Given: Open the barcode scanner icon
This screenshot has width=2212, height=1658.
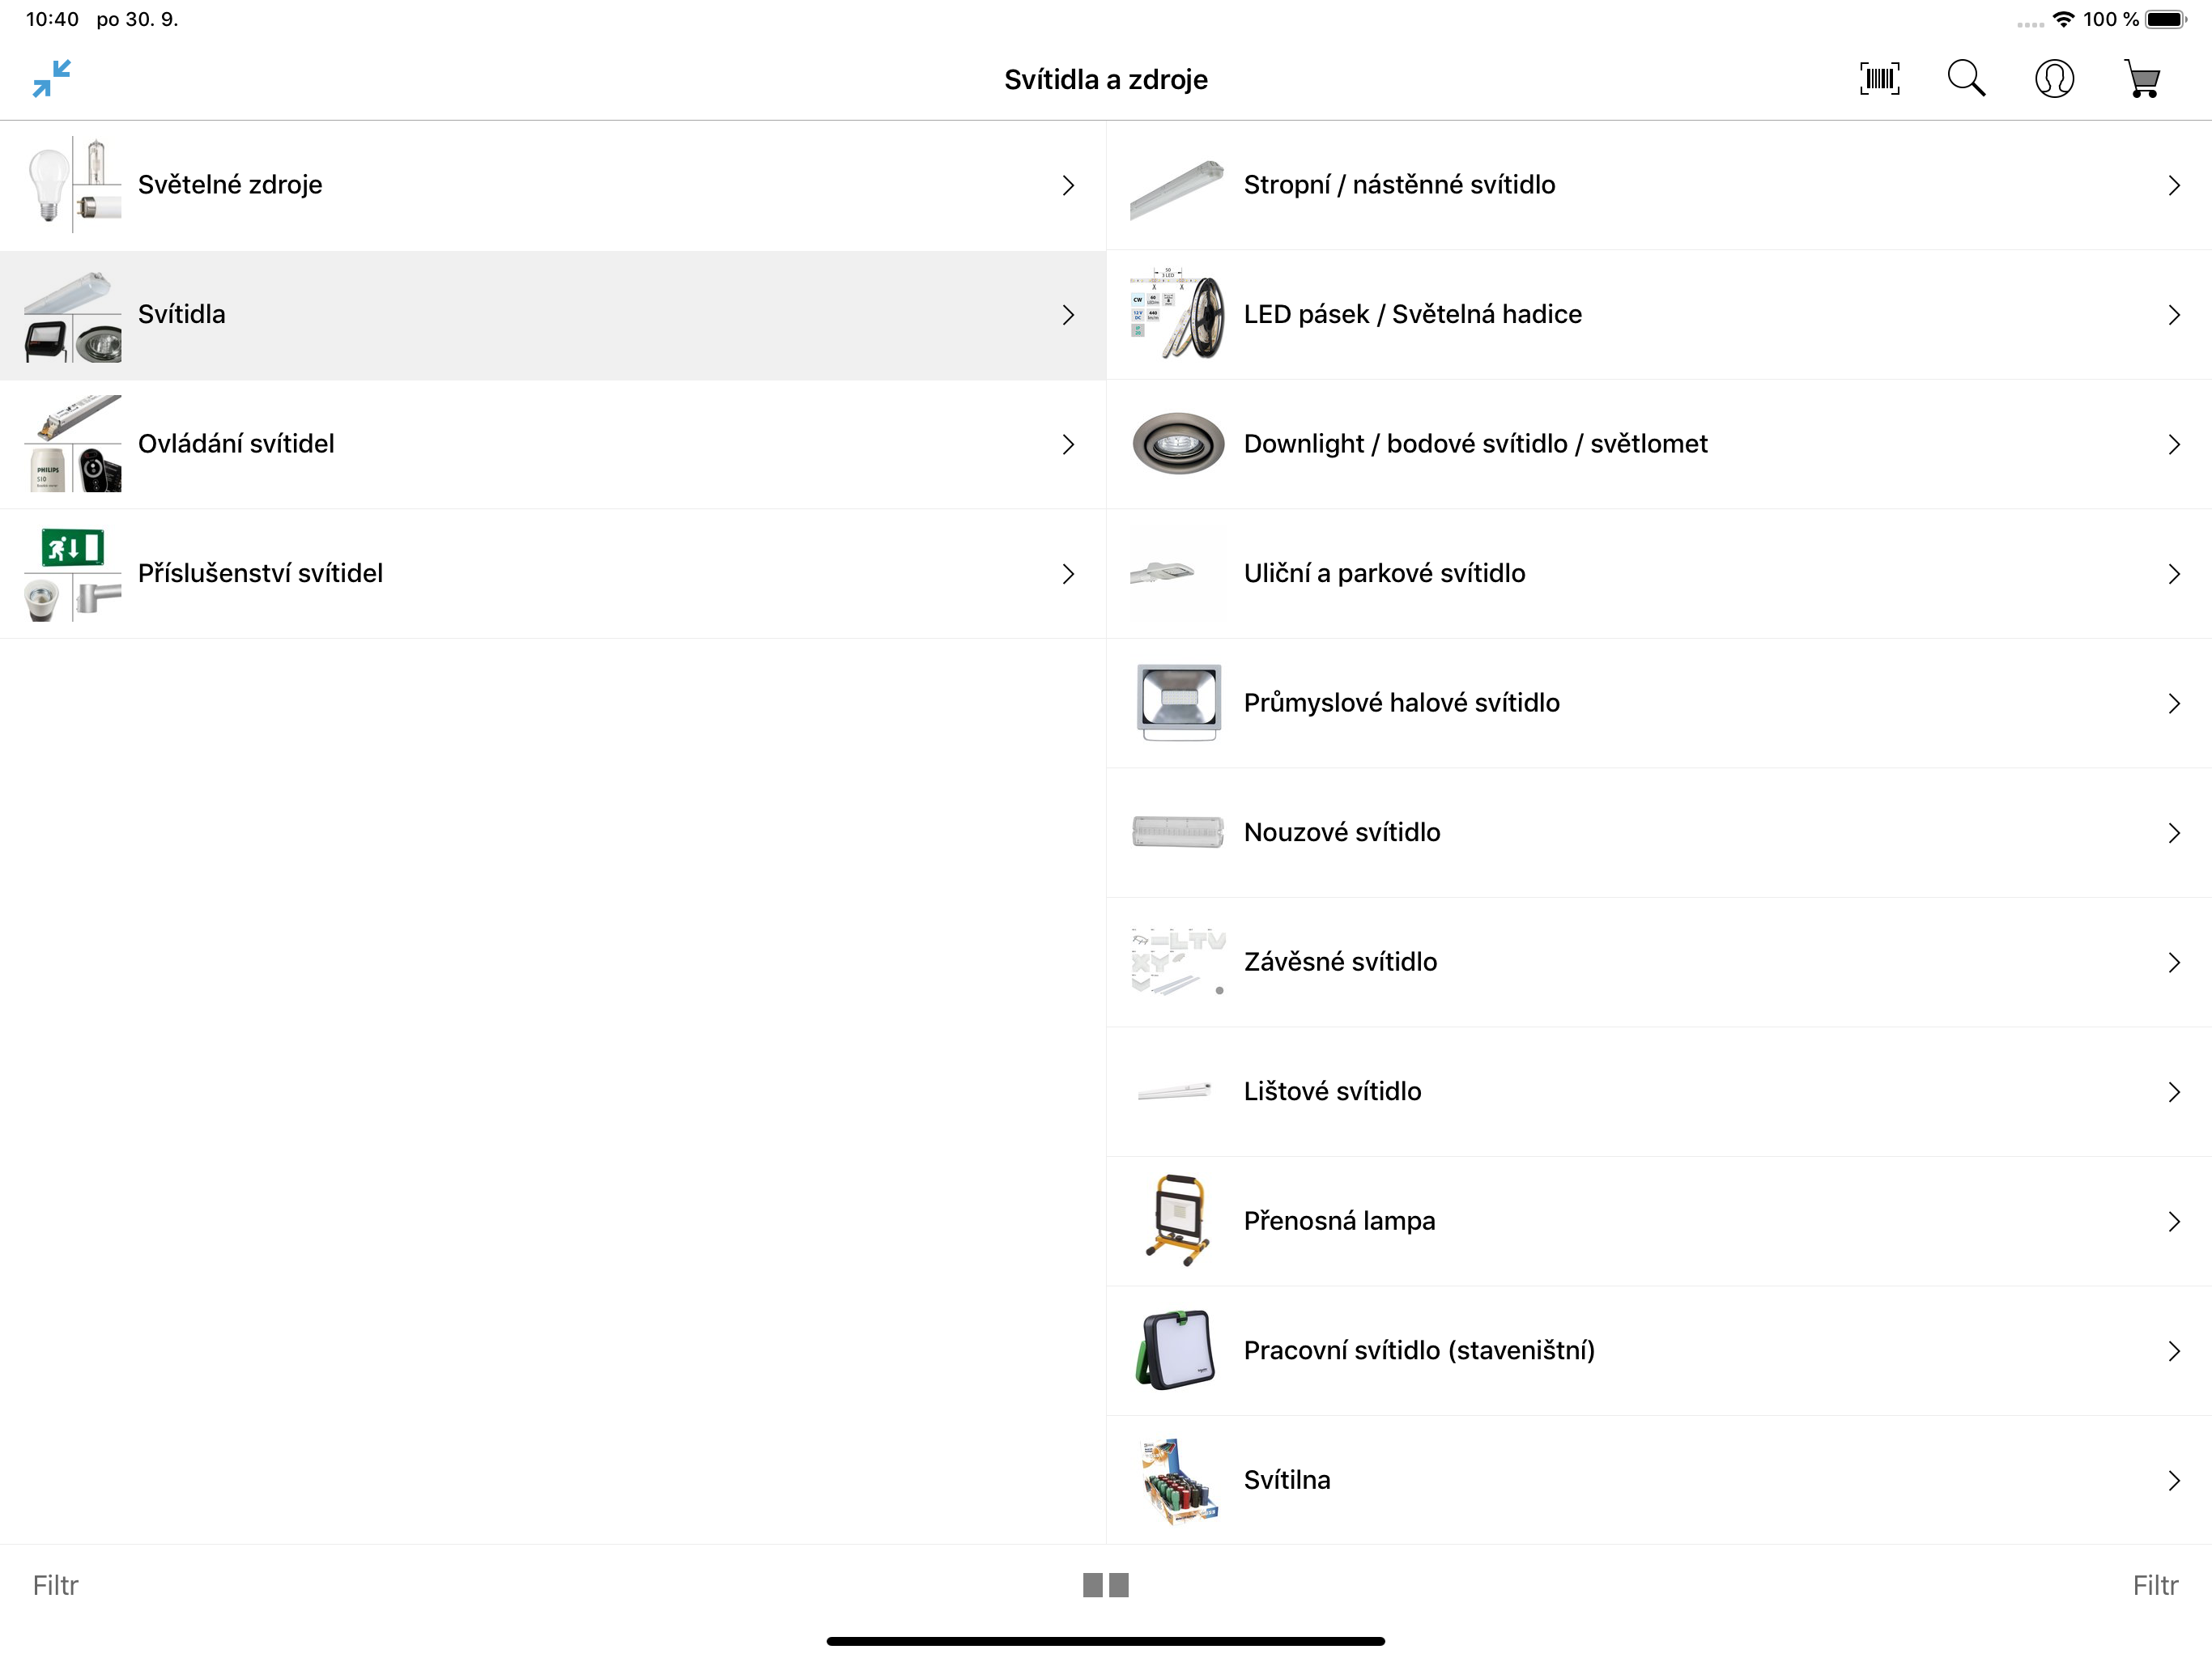Looking at the screenshot, I should [x=1879, y=79].
